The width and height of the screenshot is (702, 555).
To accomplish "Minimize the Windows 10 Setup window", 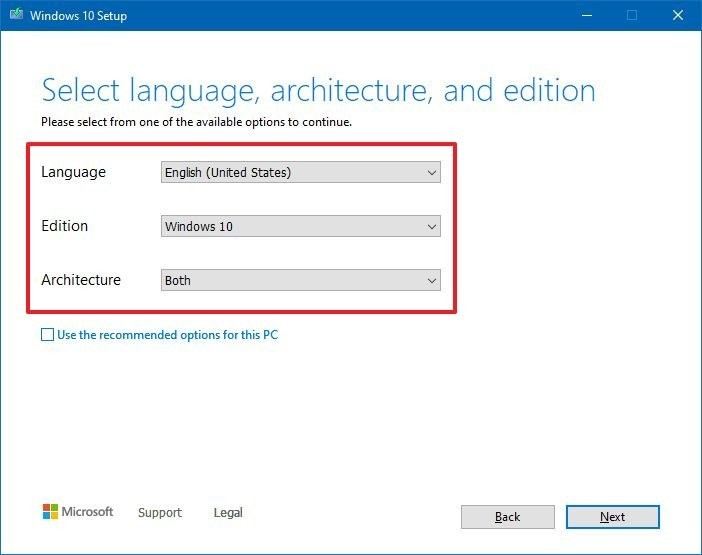I will tap(584, 16).
